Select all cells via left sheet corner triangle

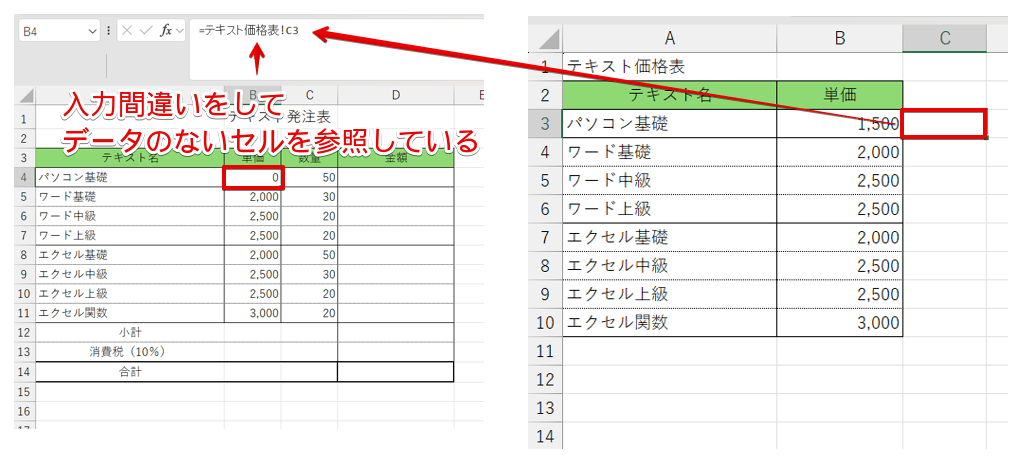25,95
